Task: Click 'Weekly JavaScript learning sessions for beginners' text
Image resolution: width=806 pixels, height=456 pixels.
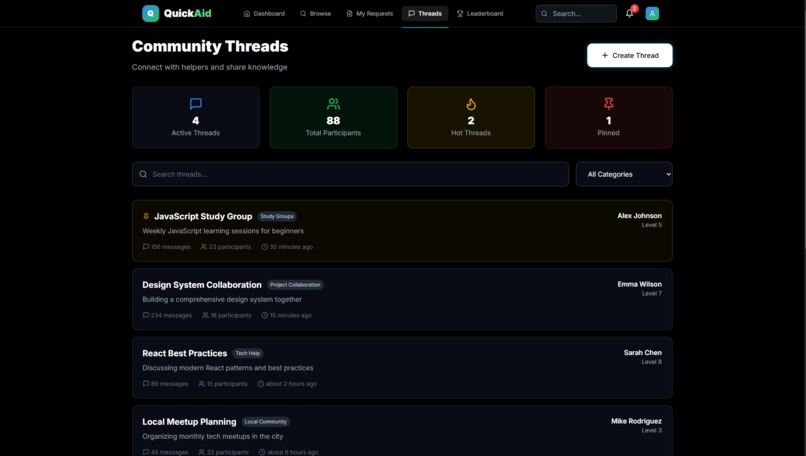Action: click(x=223, y=231)
